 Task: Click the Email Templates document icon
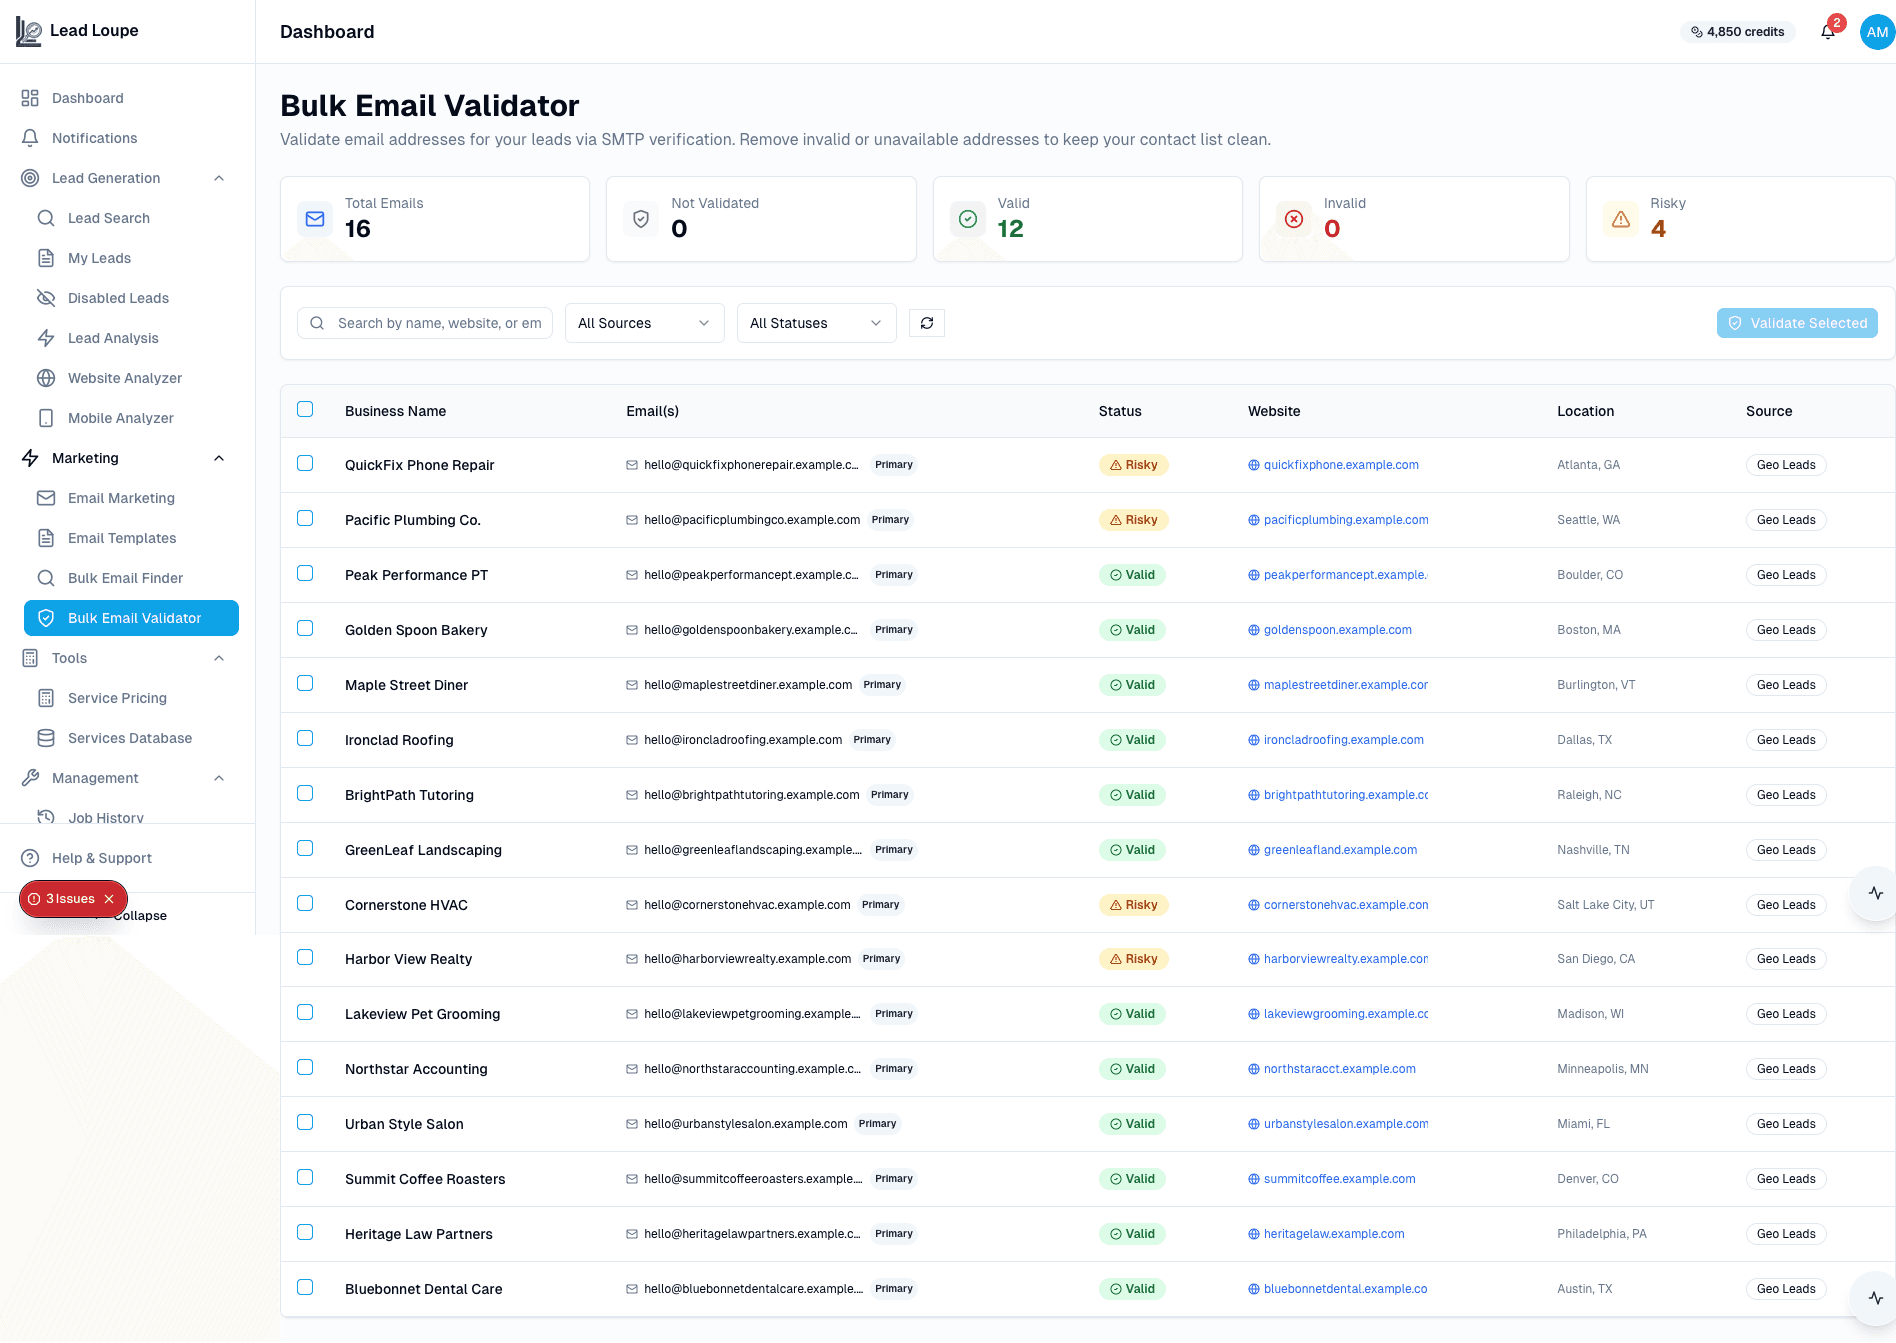pos(46,538)
